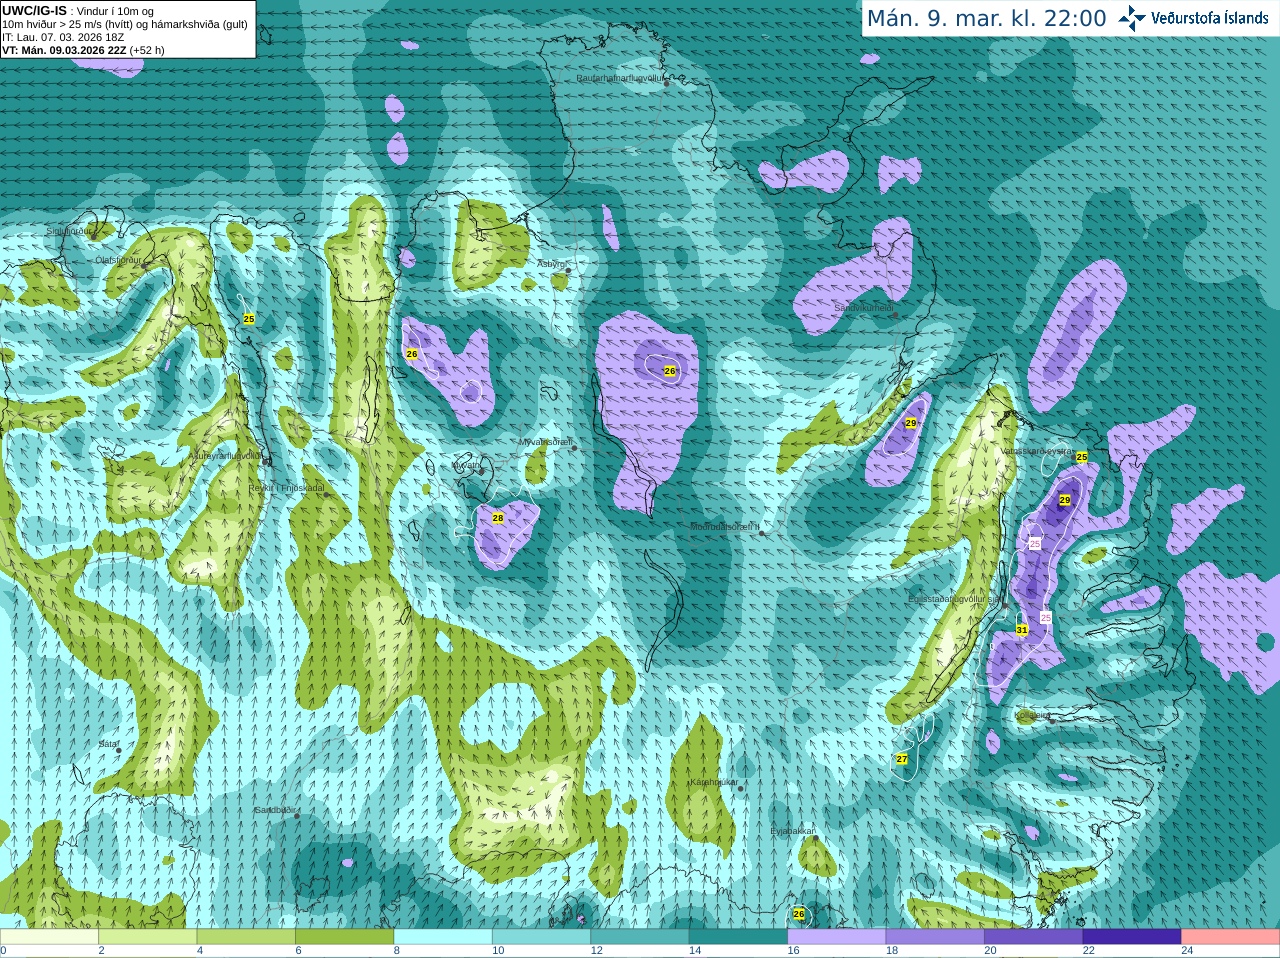The height and width of the screenshot is (958, 1280).
Task: Pick the light green 2–4 legend swatch
Action: tap(147, 937)
